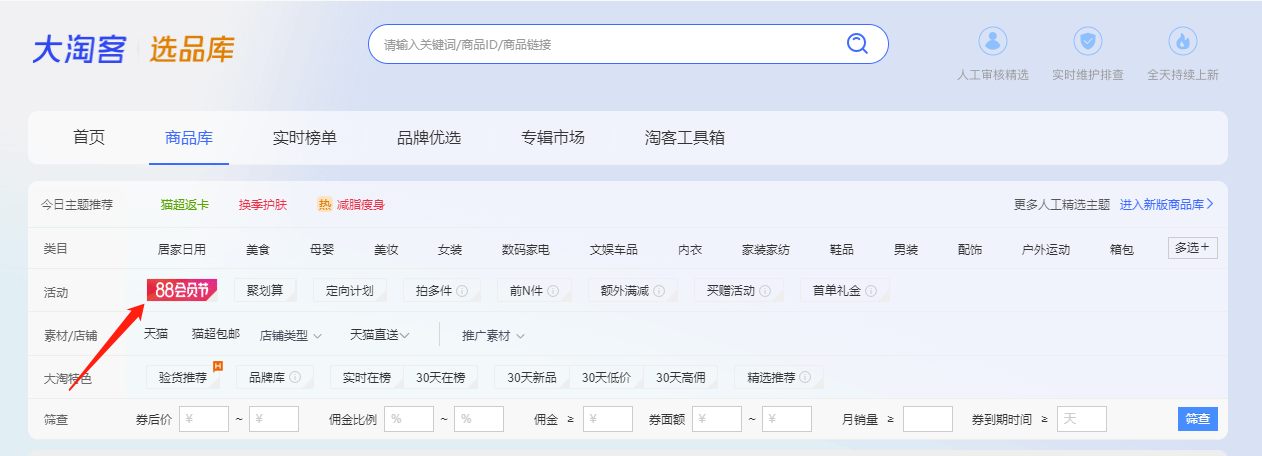This screenshot has height=456, width=1262.
Task: Click the search magnifier icon
Action: pyautogui.click(x=857, y=43)
